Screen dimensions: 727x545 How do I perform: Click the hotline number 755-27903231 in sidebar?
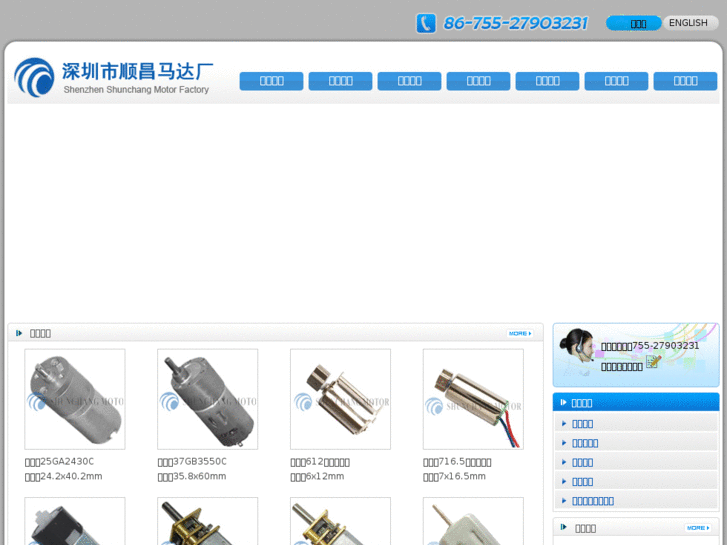coord(665,346)
